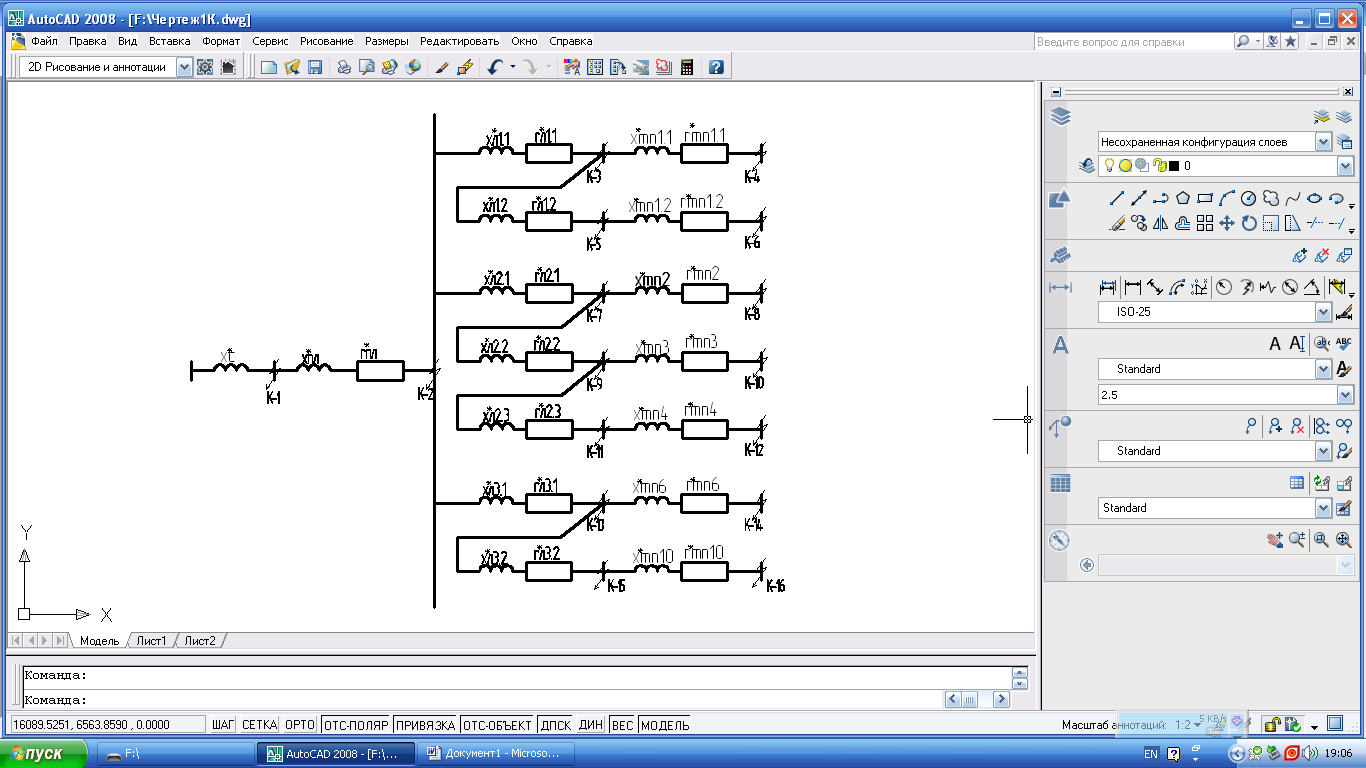Enable ПРИВЯЗКА object snap
Image resolution: width=1366 pixels, height=768 pixels.
[x=425, y=725]
